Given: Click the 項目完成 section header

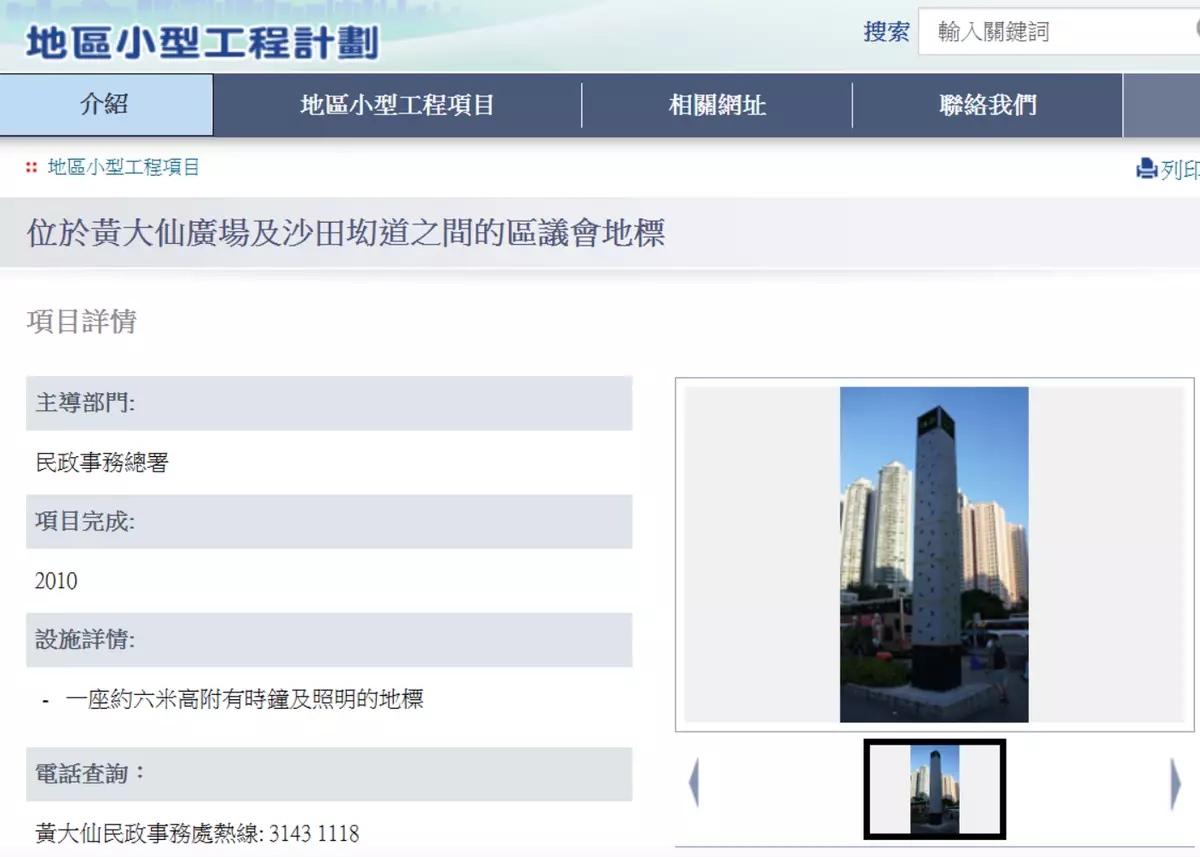Looking at the screenshot, I should pyautogui.click(x=86, y=521).
